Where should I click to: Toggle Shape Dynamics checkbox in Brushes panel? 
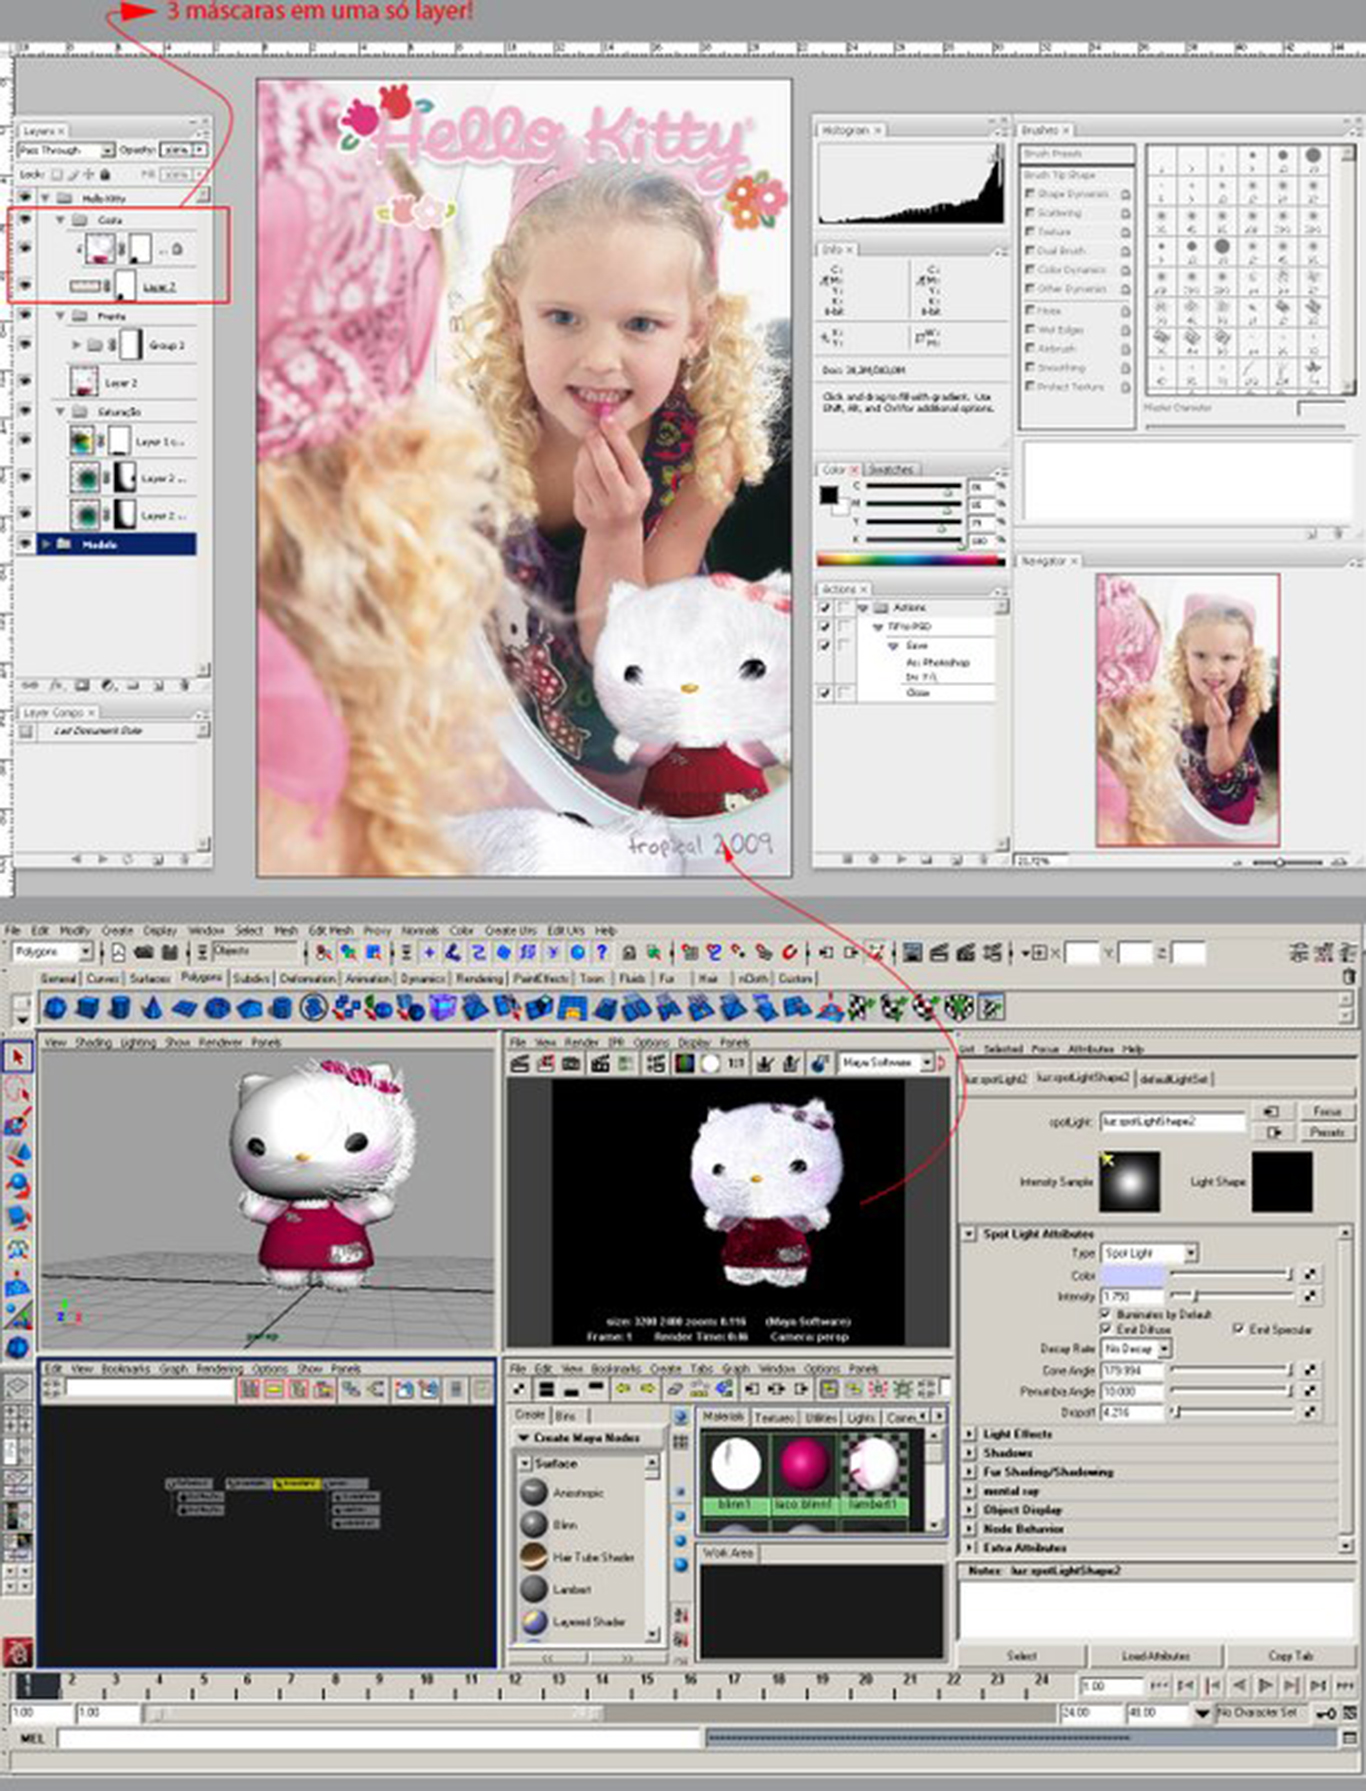1029,194
